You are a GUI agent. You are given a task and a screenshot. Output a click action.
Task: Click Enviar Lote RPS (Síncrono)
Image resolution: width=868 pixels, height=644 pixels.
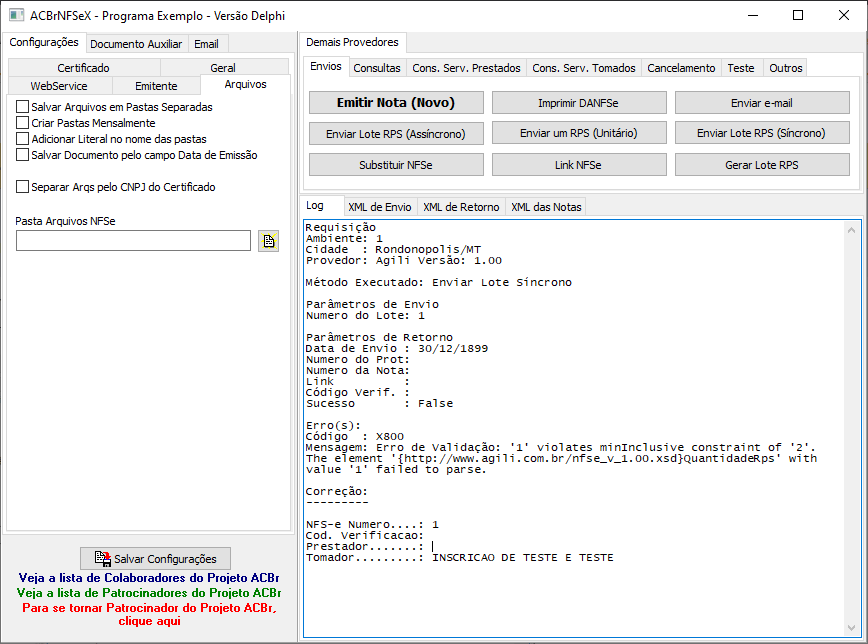click(762, 133)
